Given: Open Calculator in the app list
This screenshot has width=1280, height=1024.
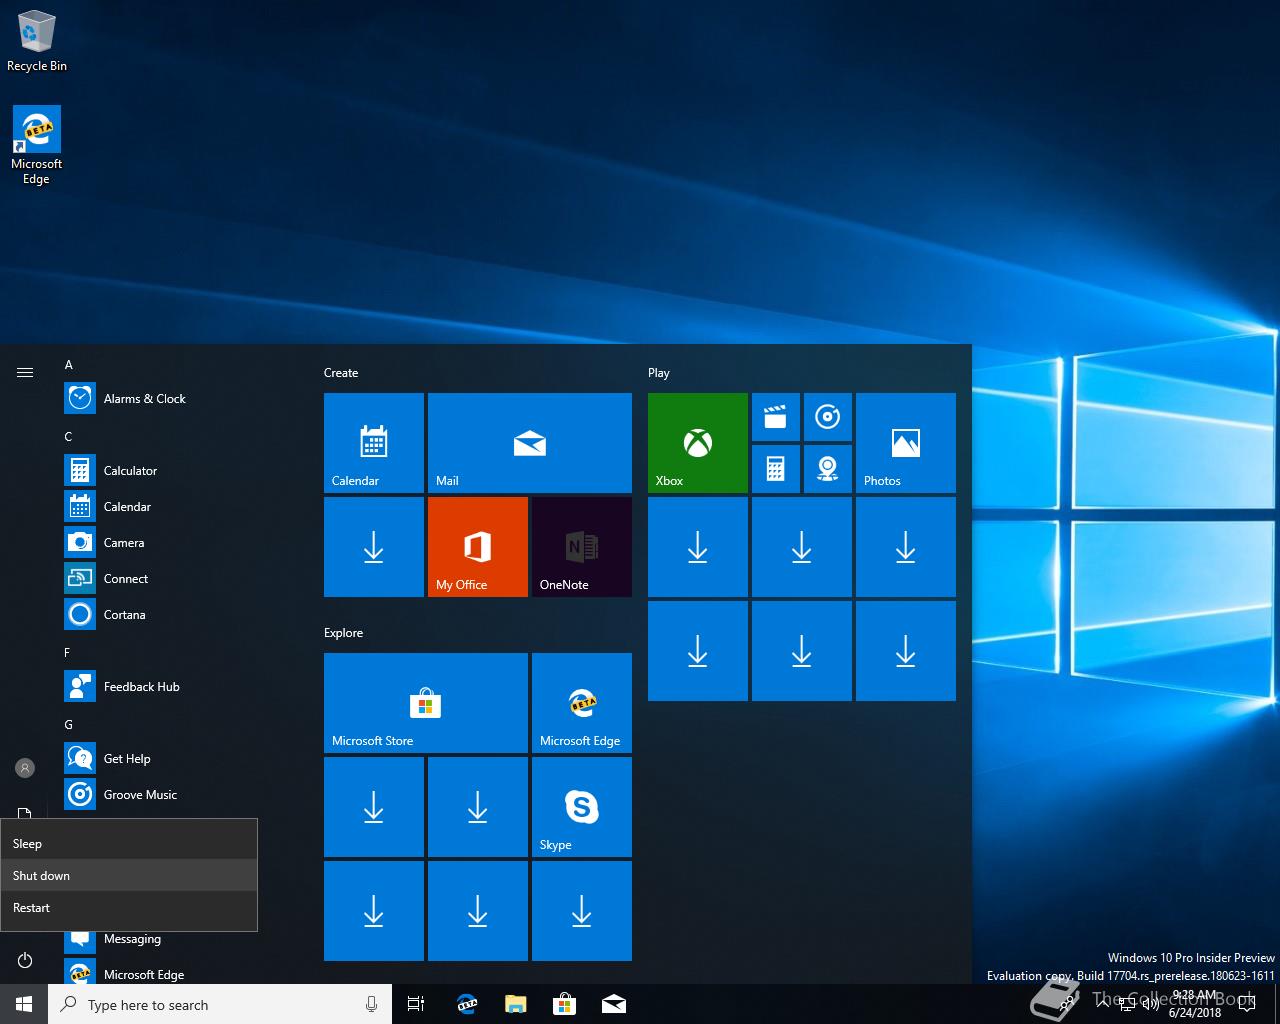Looking at the screenshot, I should click(x=180, y=470).
